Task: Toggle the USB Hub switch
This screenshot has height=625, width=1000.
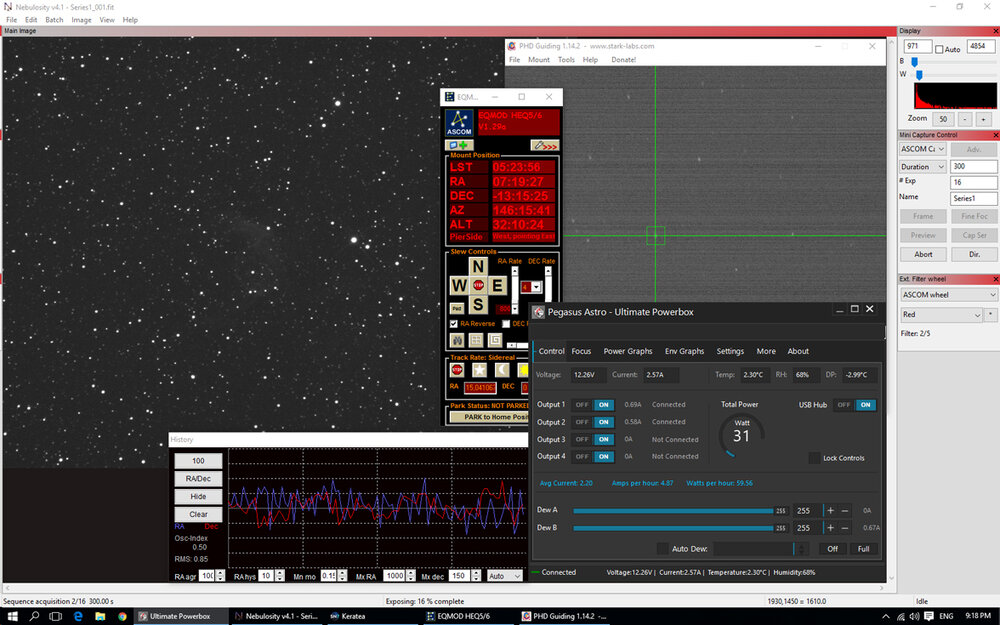Action: point(855,405)
